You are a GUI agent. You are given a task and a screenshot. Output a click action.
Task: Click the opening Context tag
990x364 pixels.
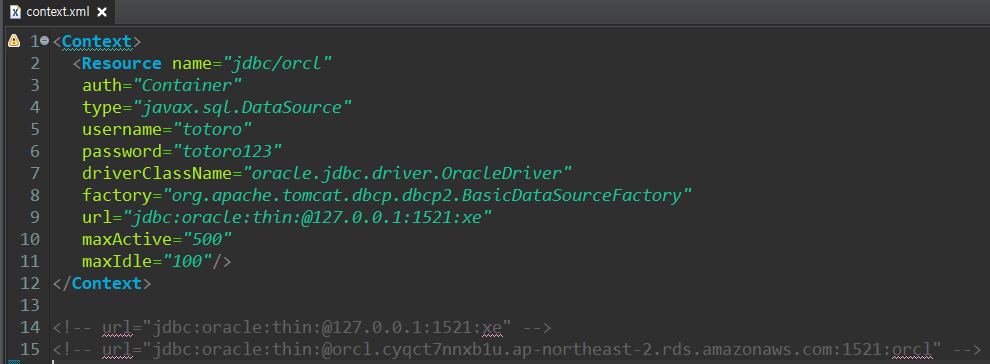(97, 42)
